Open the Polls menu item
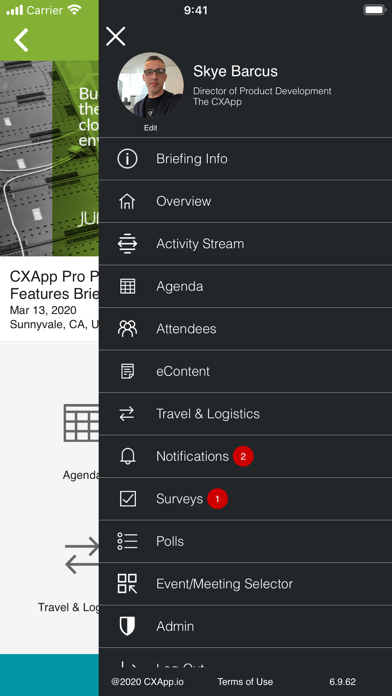 click(245, 542)
